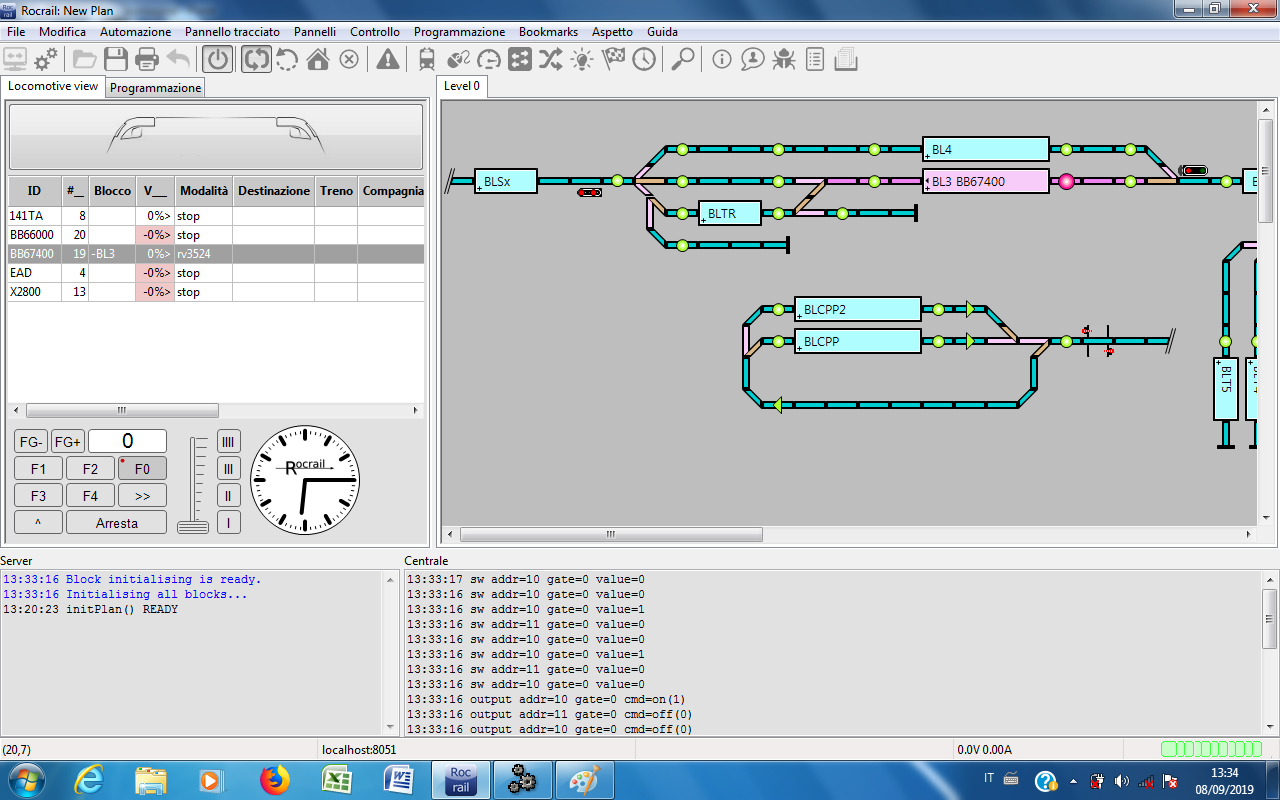Image resolution: width=1280 pixels, height=800 pixels.
Task: Open Rocrail properties gears icon
Action: click(47, 59)
